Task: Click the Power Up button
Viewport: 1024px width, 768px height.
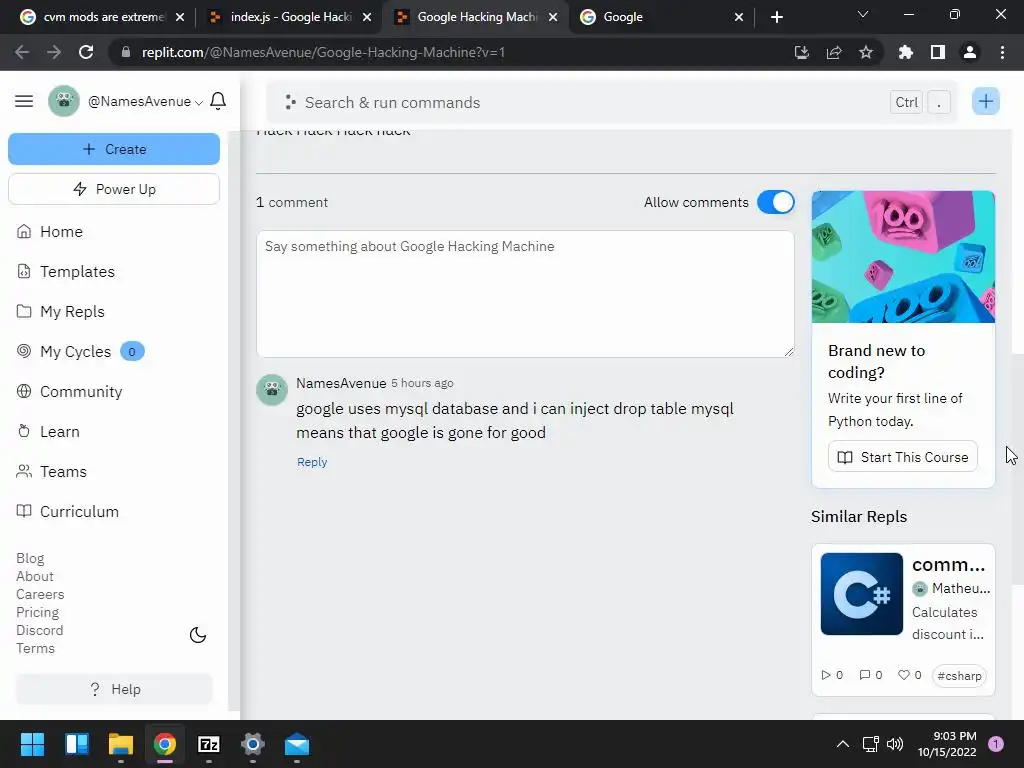Action: (114, 189)
